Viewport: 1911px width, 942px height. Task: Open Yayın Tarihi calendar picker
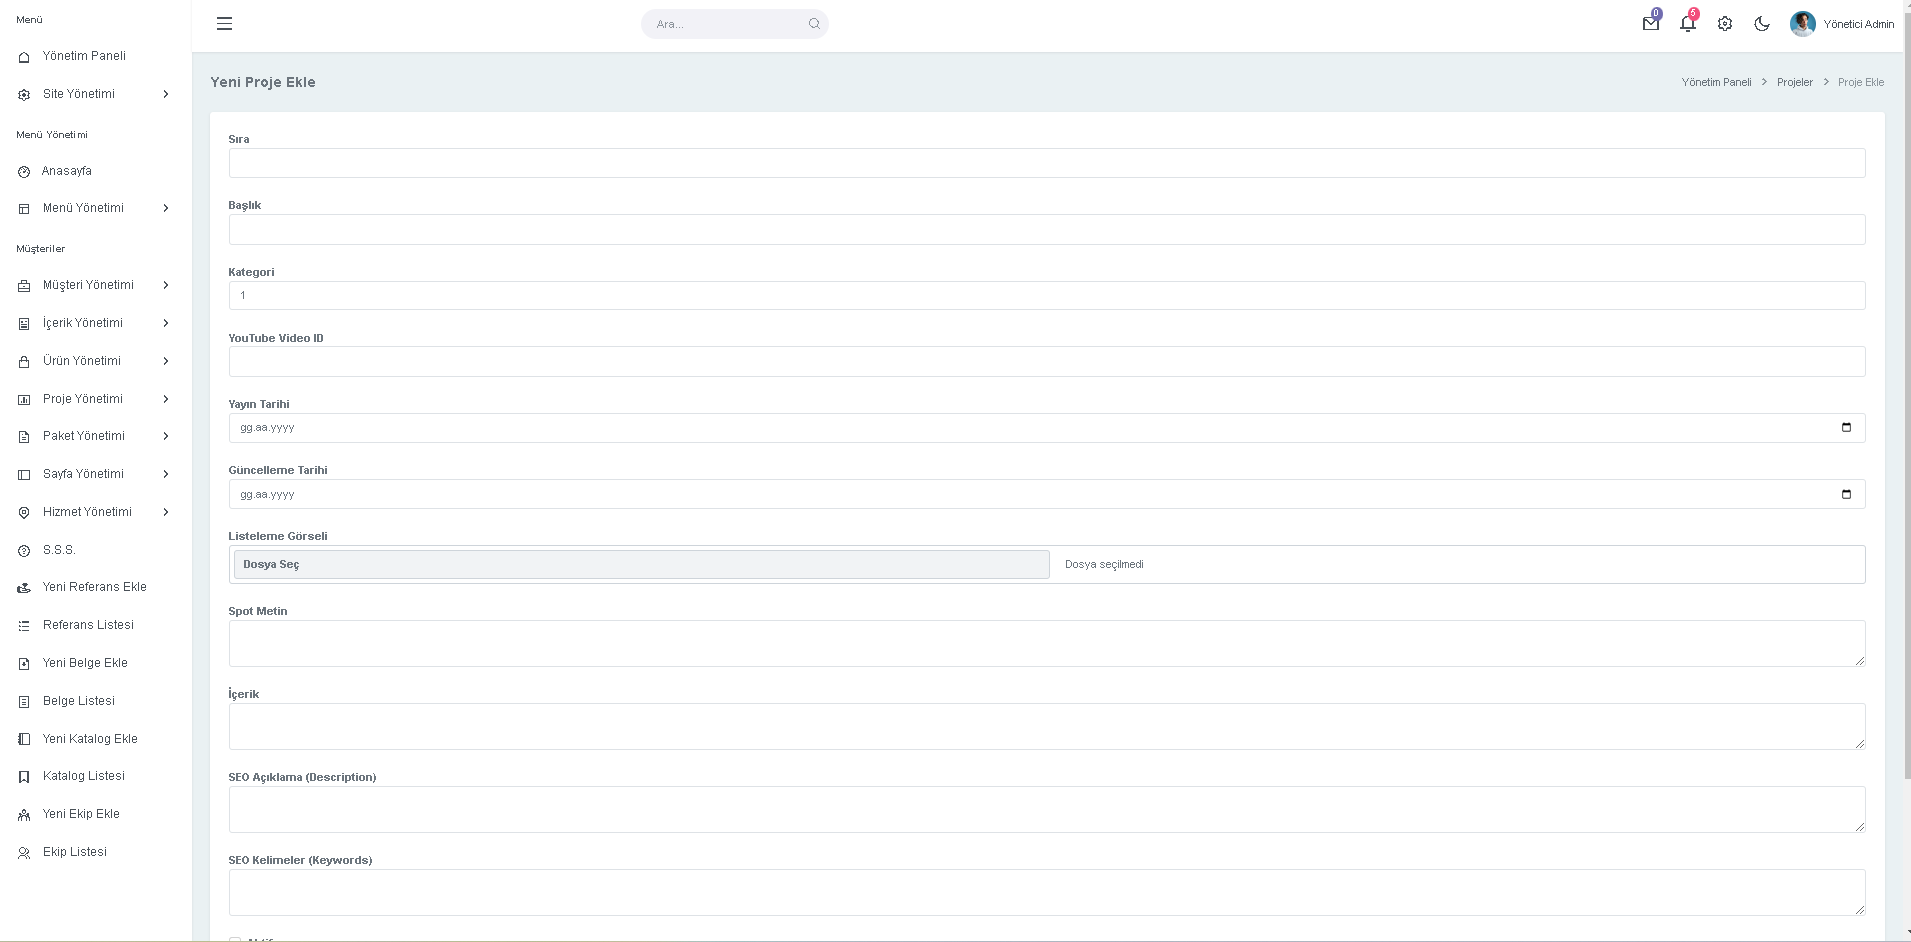(x=1846, y=428)
